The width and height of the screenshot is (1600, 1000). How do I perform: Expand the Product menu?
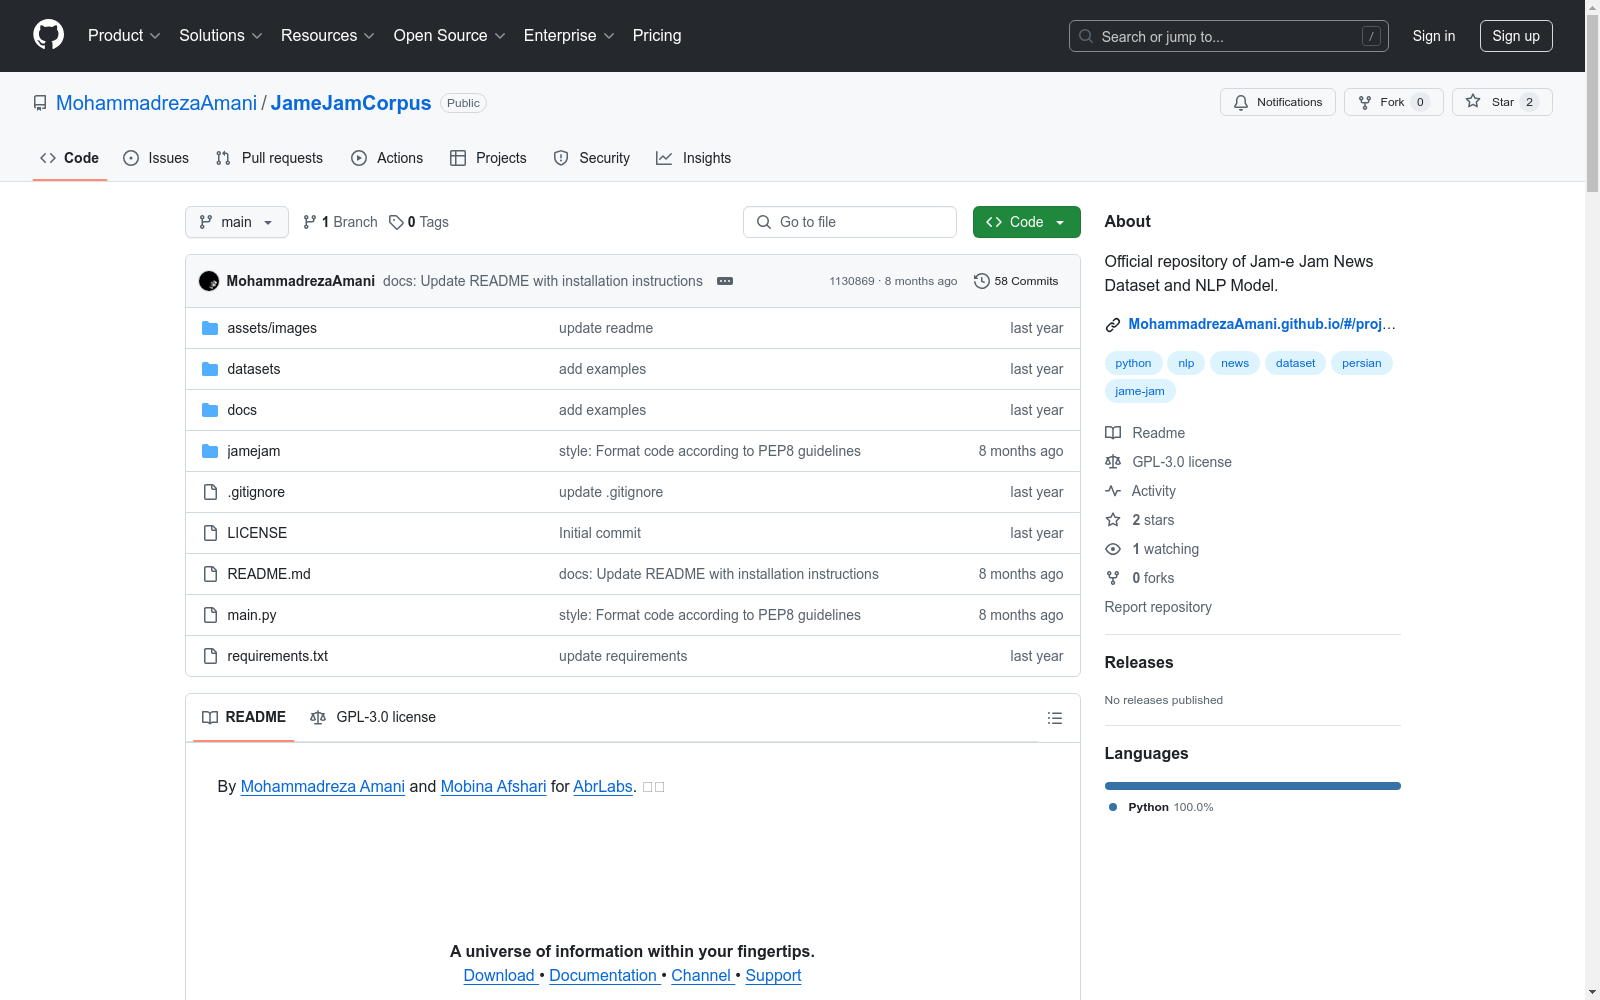pos(124,35)
